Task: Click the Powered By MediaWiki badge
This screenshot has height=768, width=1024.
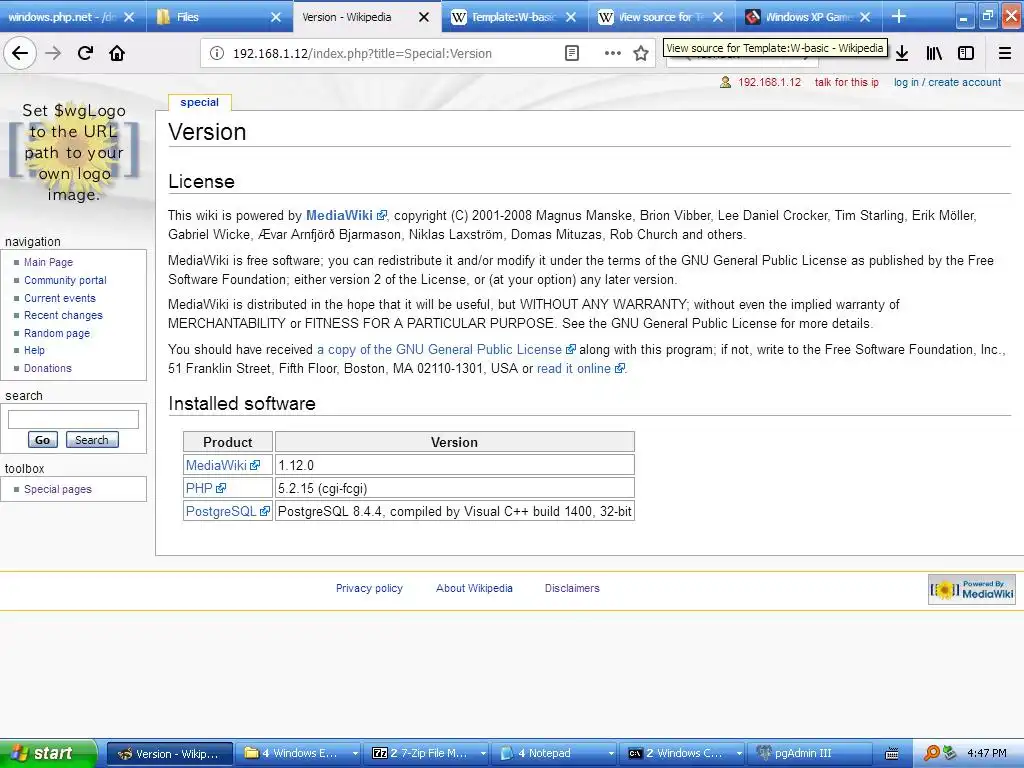Action: coord(972,589)
